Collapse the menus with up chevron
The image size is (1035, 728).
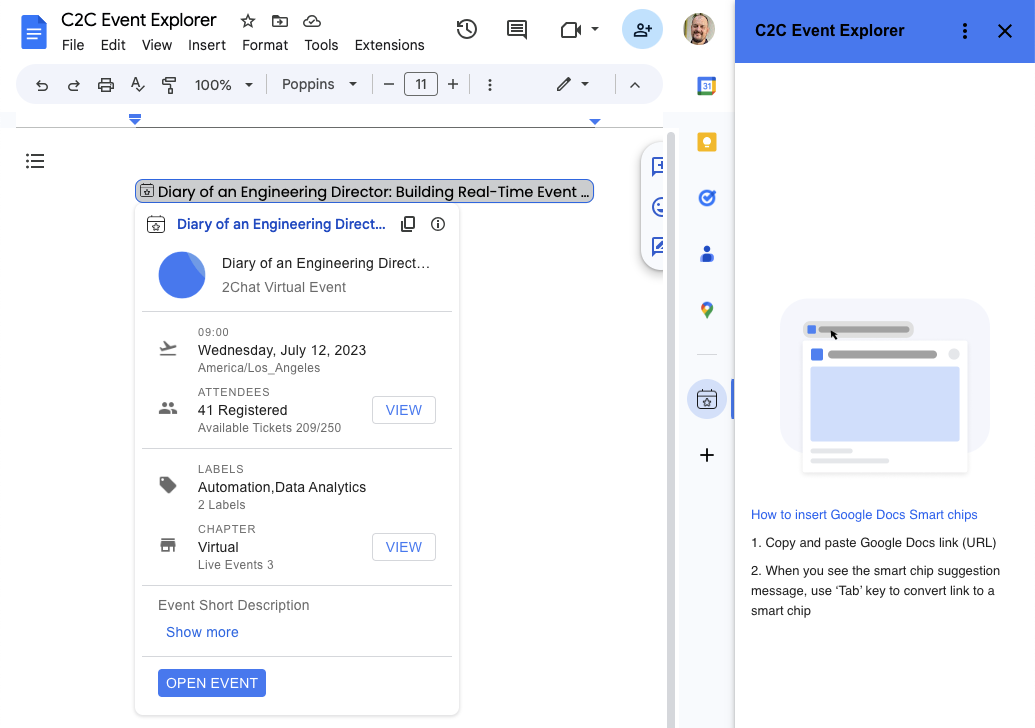click(635, 84)
